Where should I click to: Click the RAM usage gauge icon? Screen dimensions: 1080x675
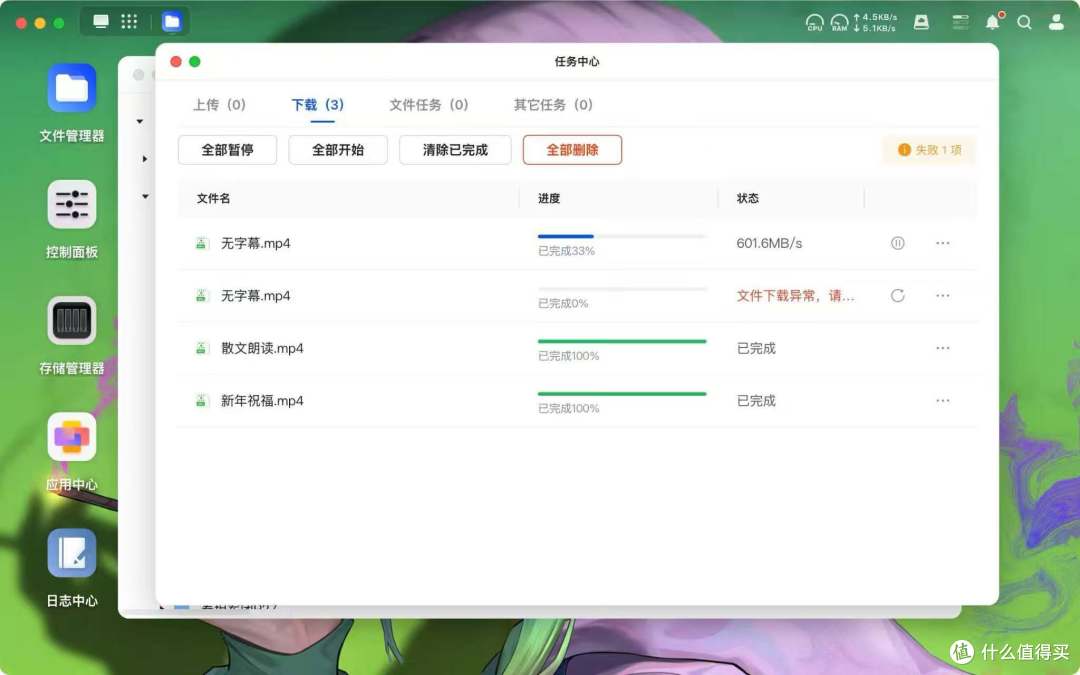tap(839, 23)
